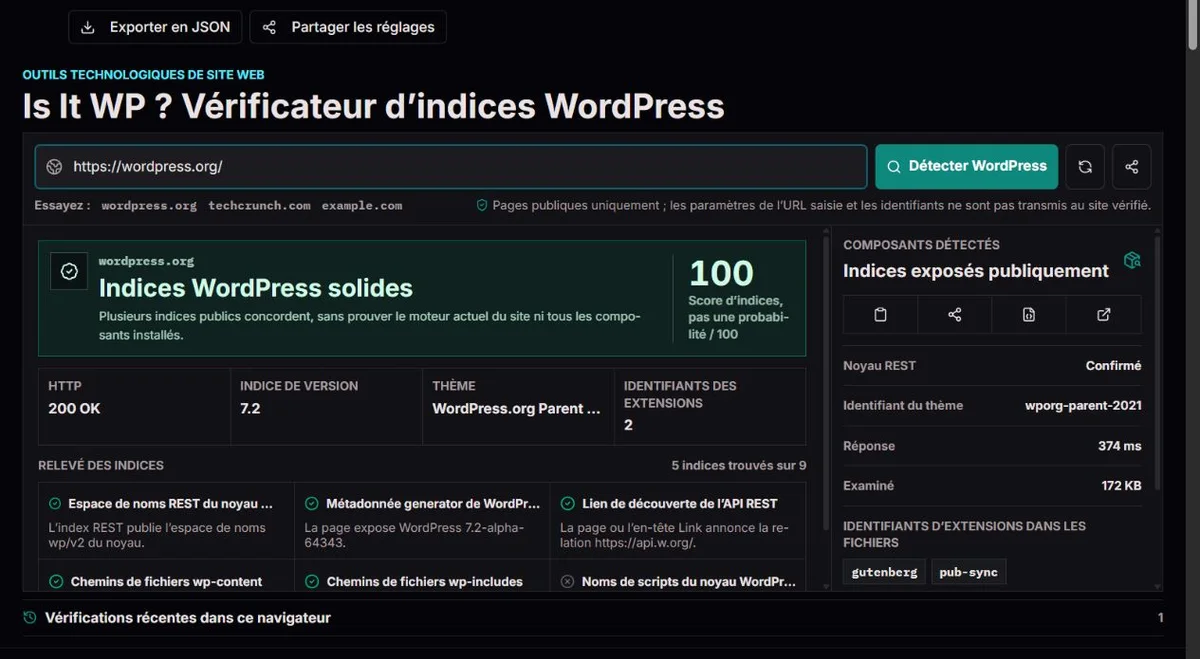Image resolution: width=1200 pixels, height=659 pixels.
Task: Click the WordPress.org Parent theme cell
Action: pyautogui.click(x=518, y=407)
